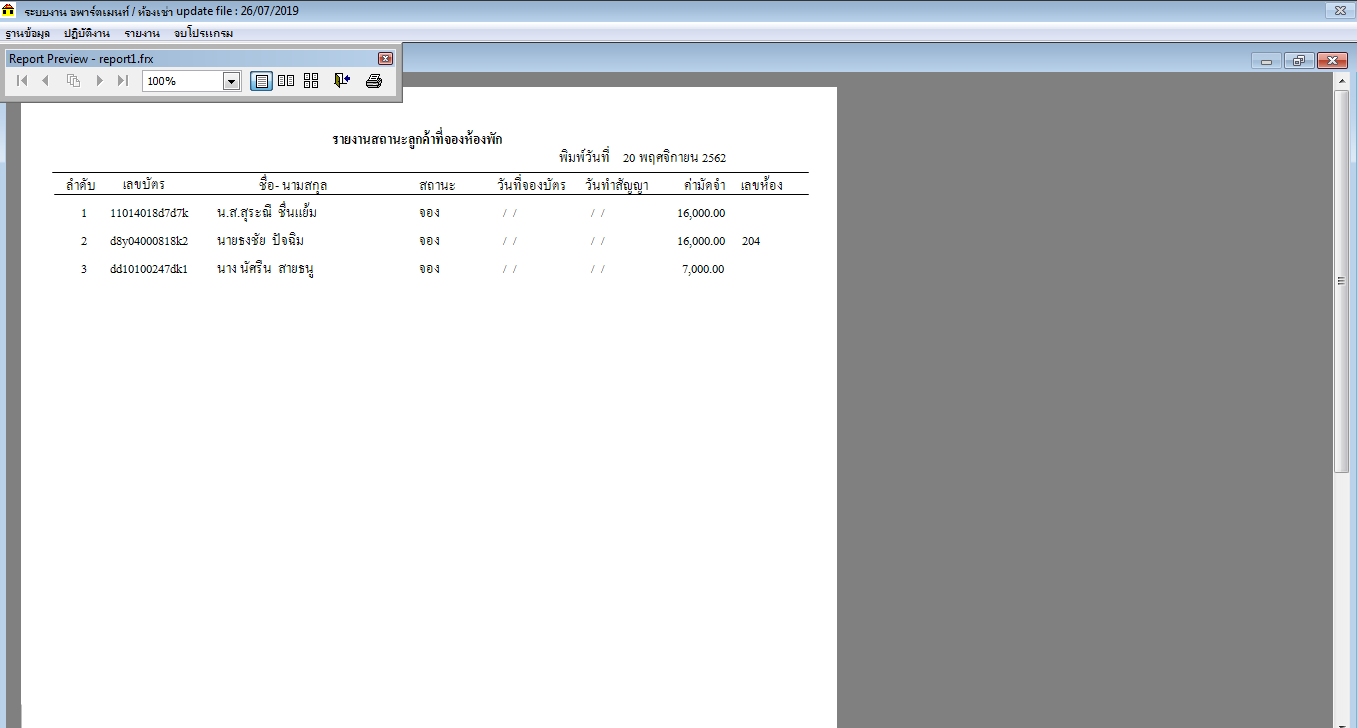Click the วันทำสัญญา column header

[617, 186]
